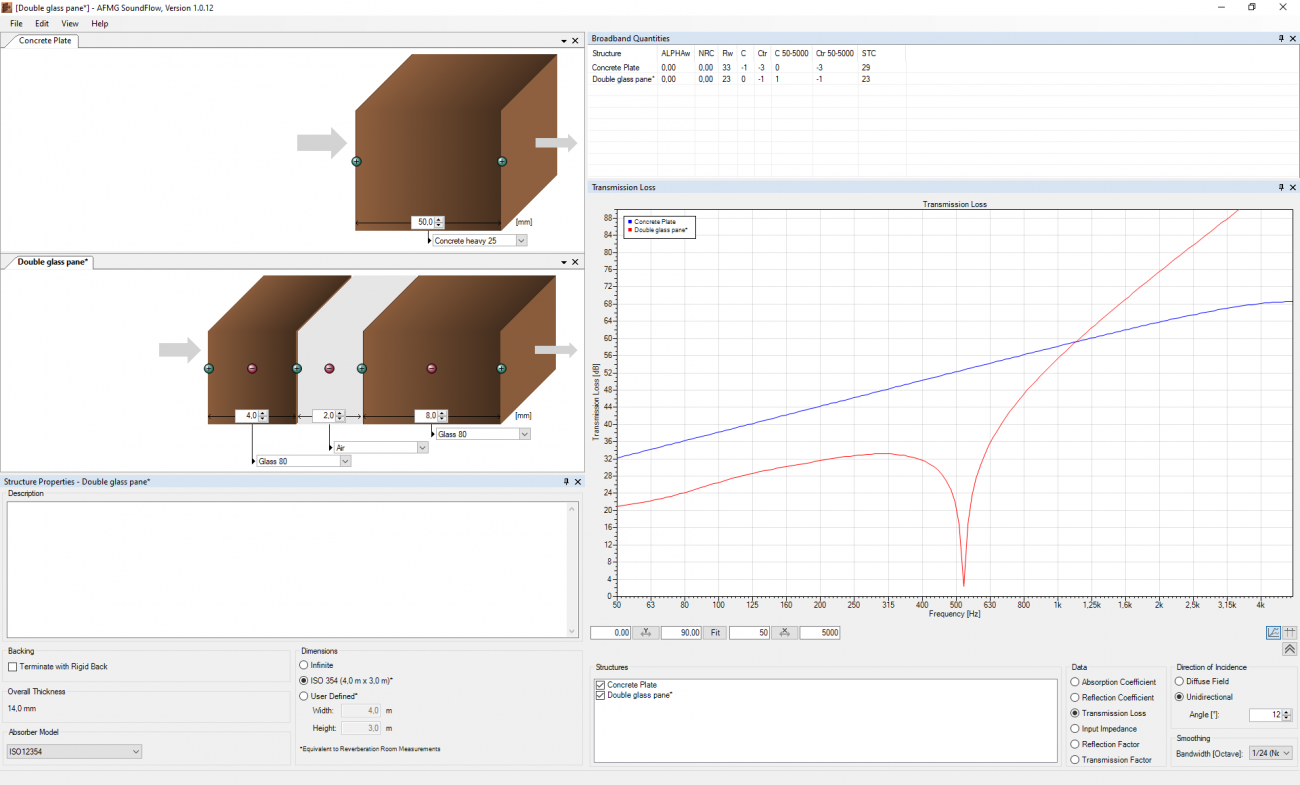Open the Edit menu
Viewport: 1300px width, 785px height.
pos(42,23)
